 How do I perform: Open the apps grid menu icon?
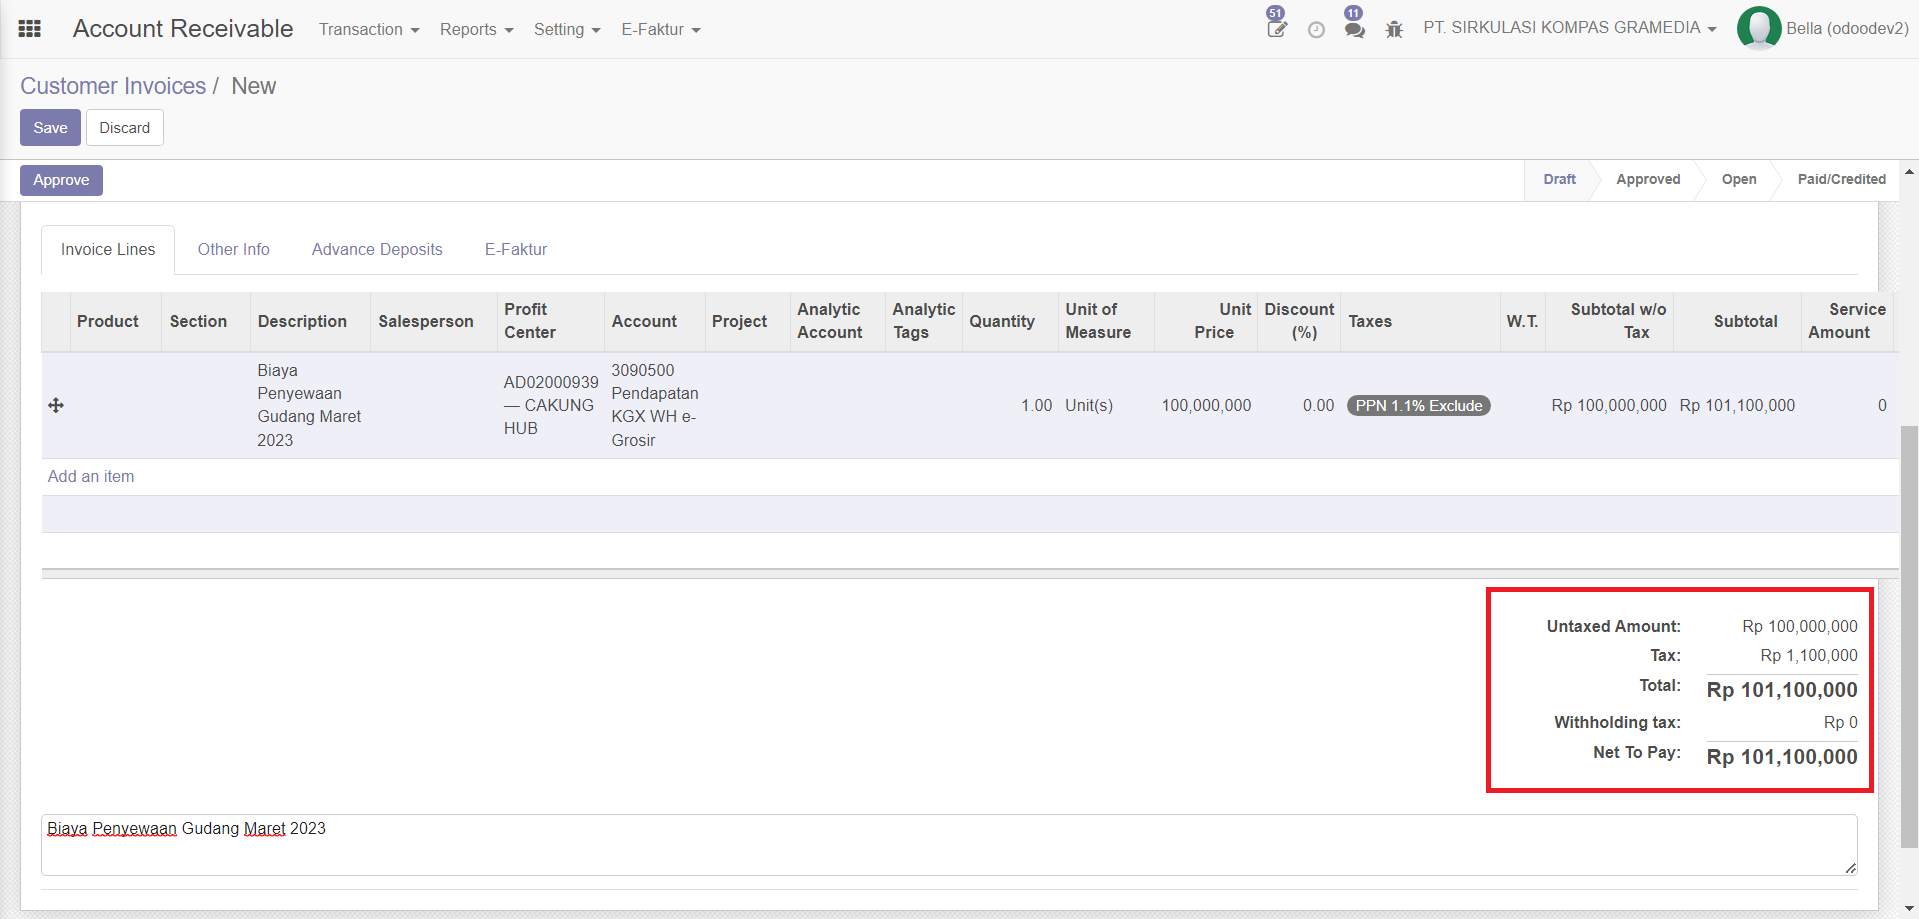[x=30, y=29]
